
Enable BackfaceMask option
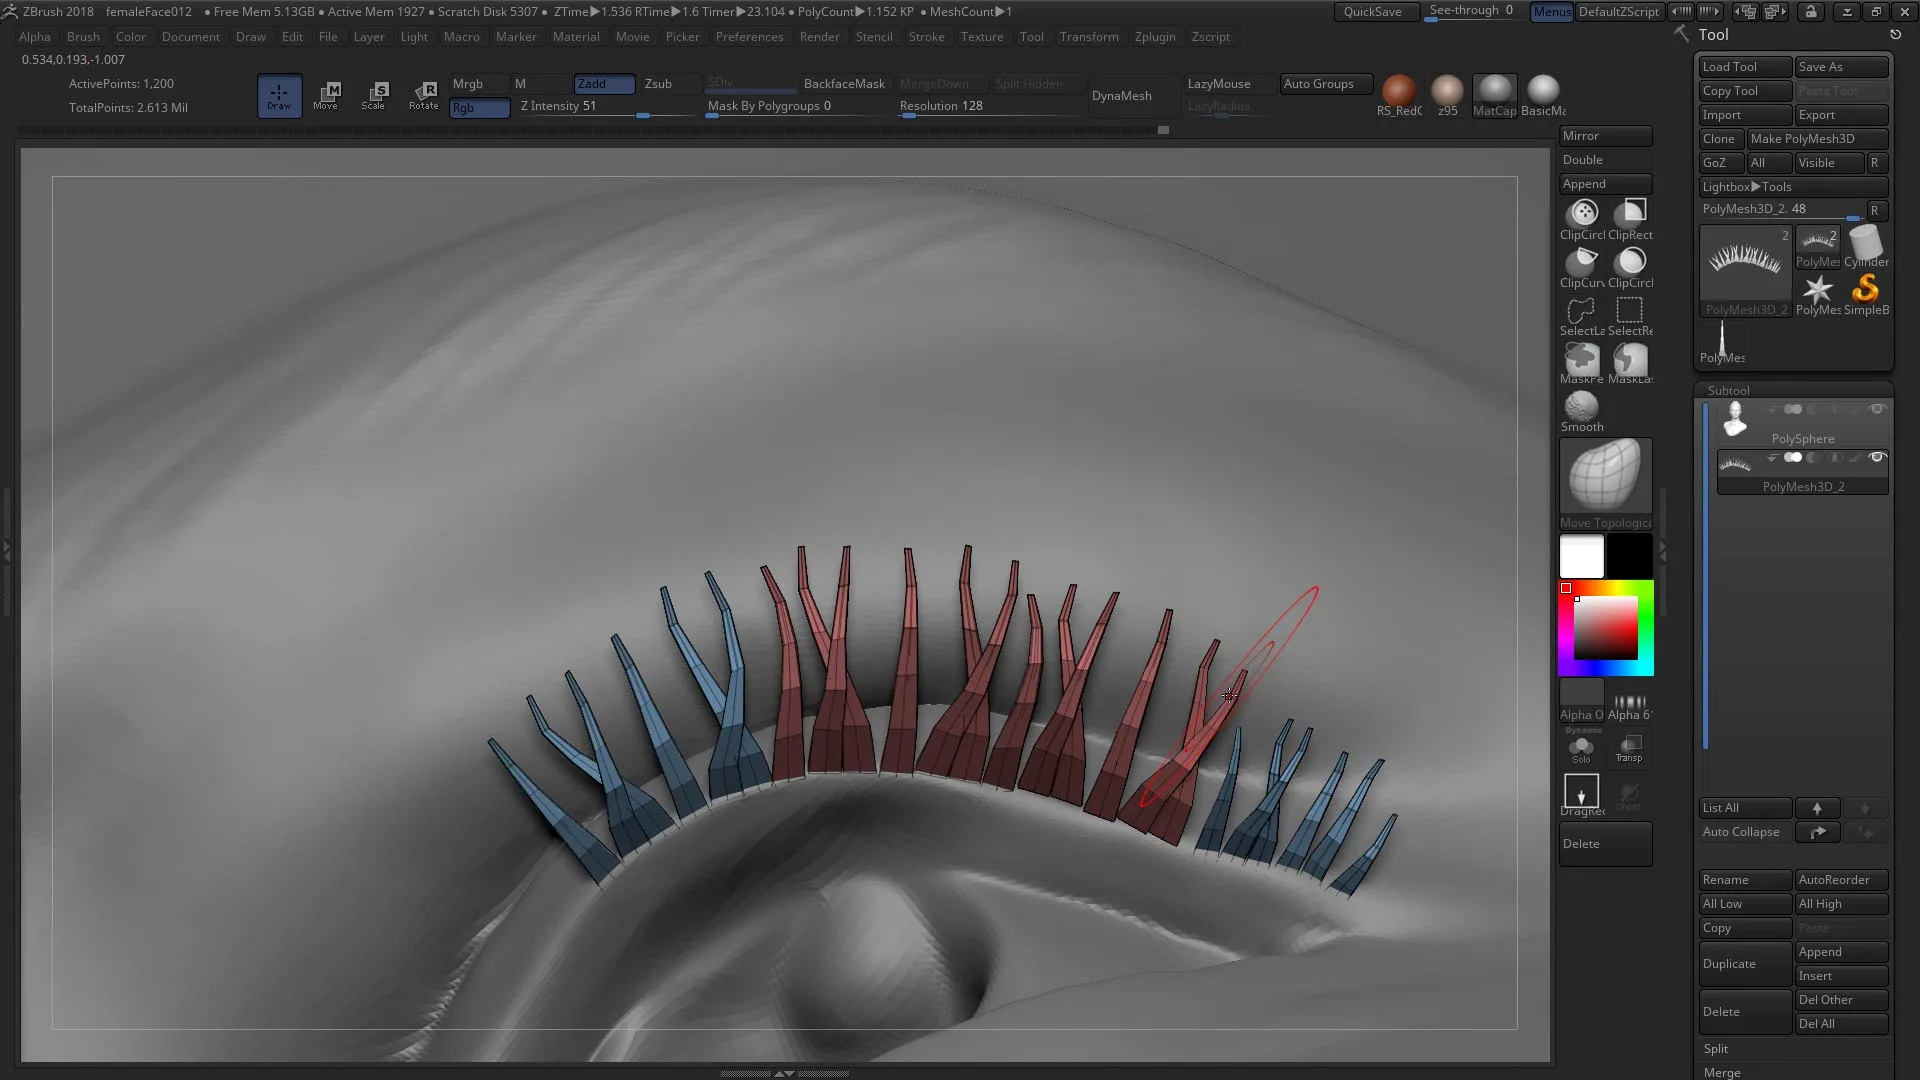[843, 83]
